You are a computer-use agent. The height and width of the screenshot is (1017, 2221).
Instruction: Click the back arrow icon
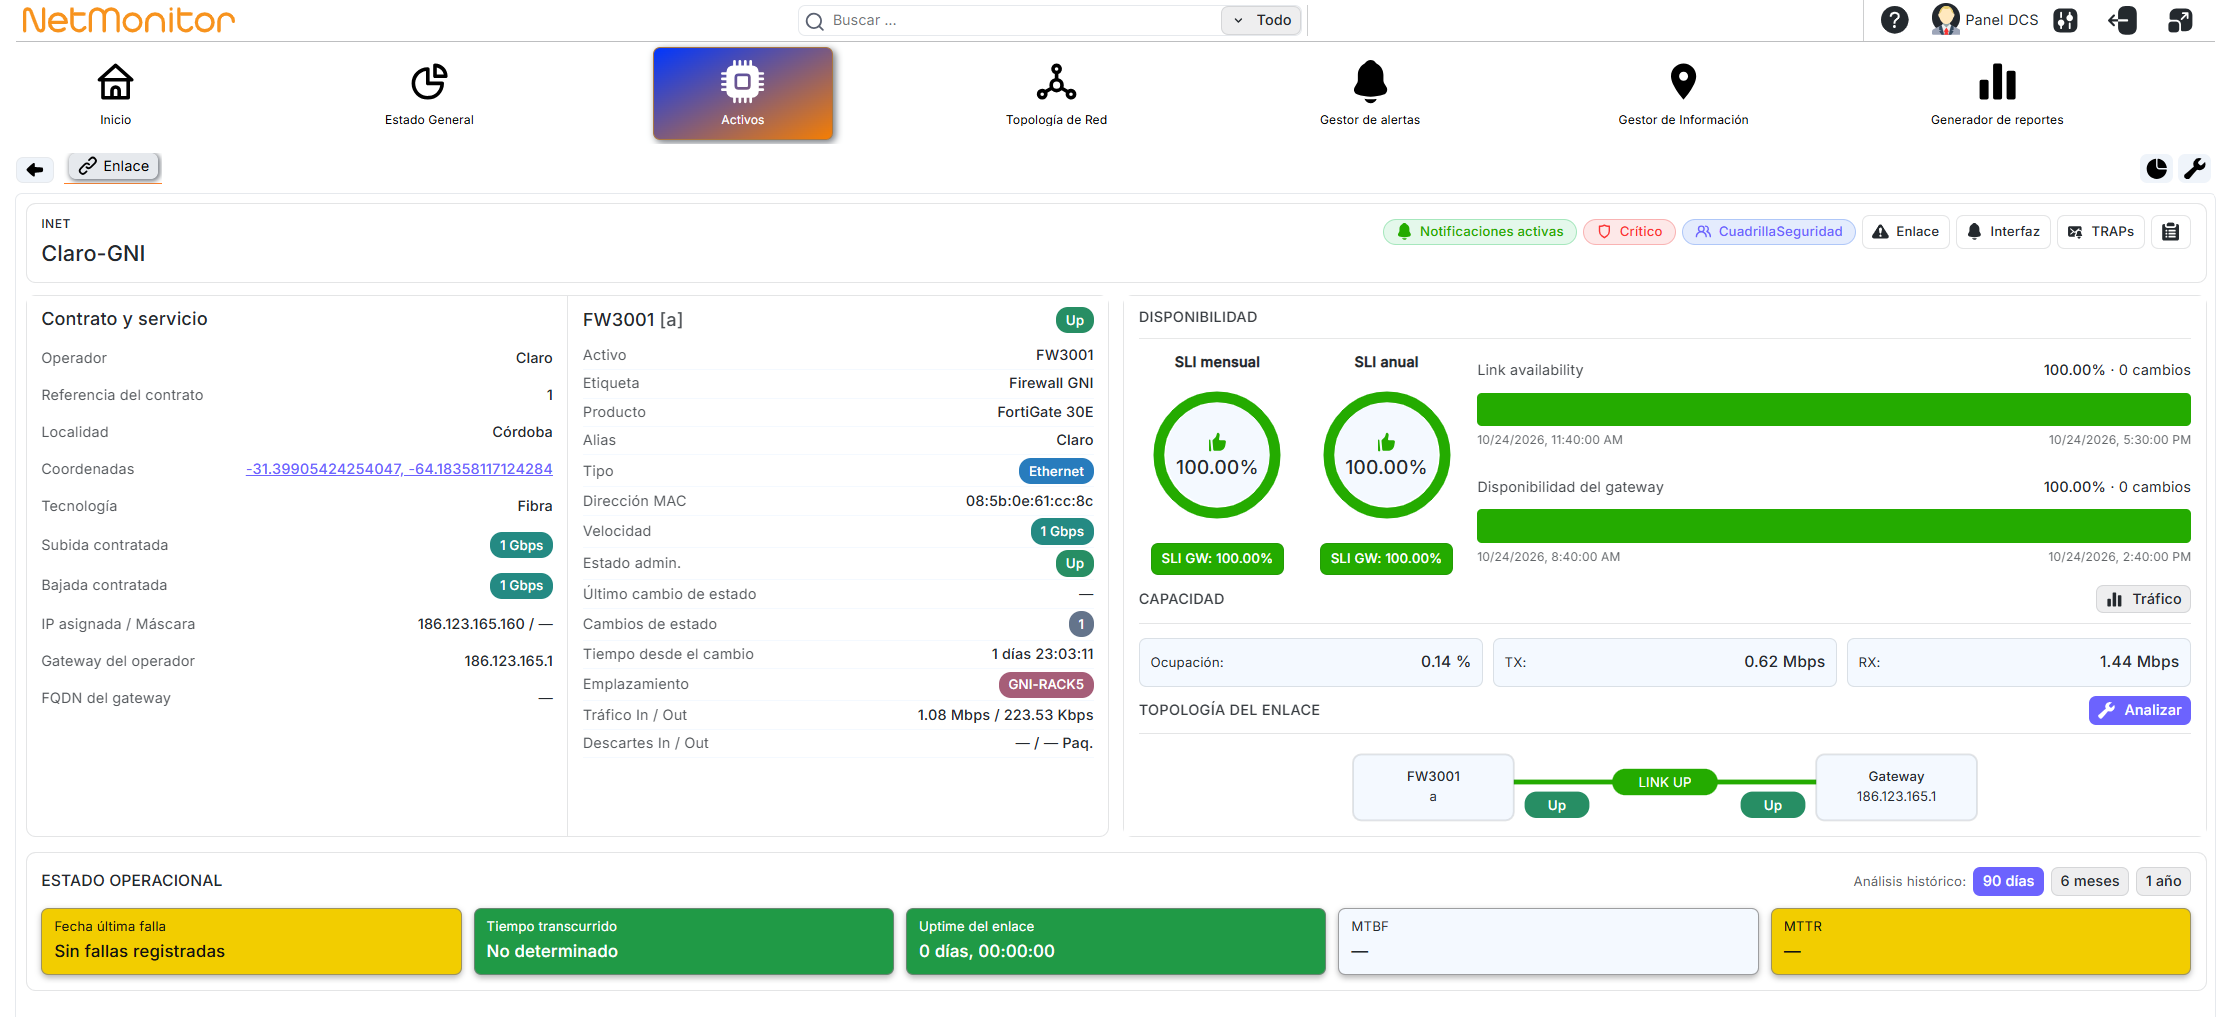[35, 169]
